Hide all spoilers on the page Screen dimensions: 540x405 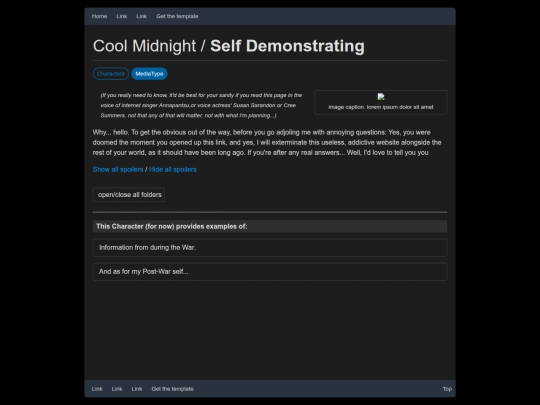point(173,169)
